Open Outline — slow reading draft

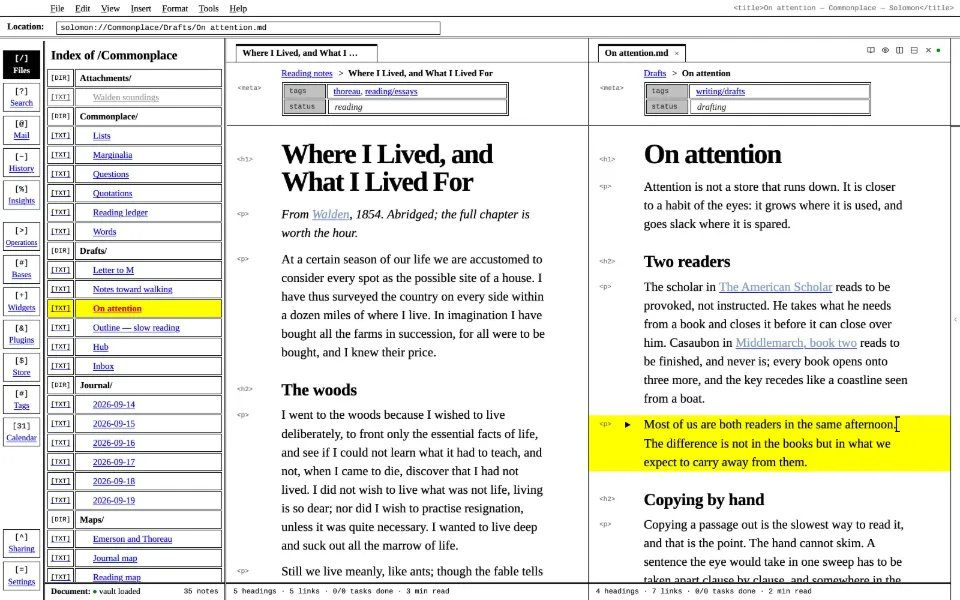pyautogui.click(x=136, y=328)
